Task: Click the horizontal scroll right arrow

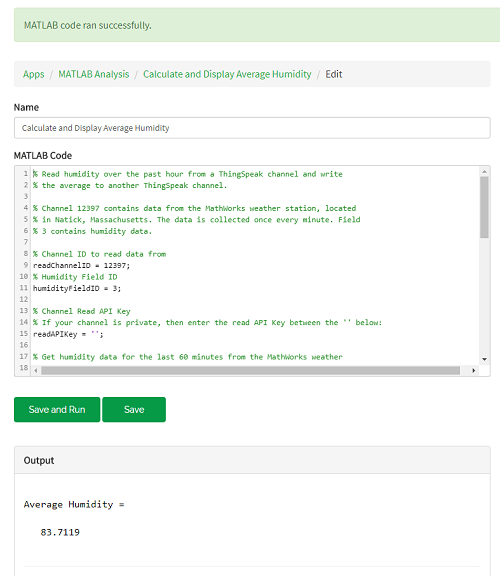Action: pos(474,371)
